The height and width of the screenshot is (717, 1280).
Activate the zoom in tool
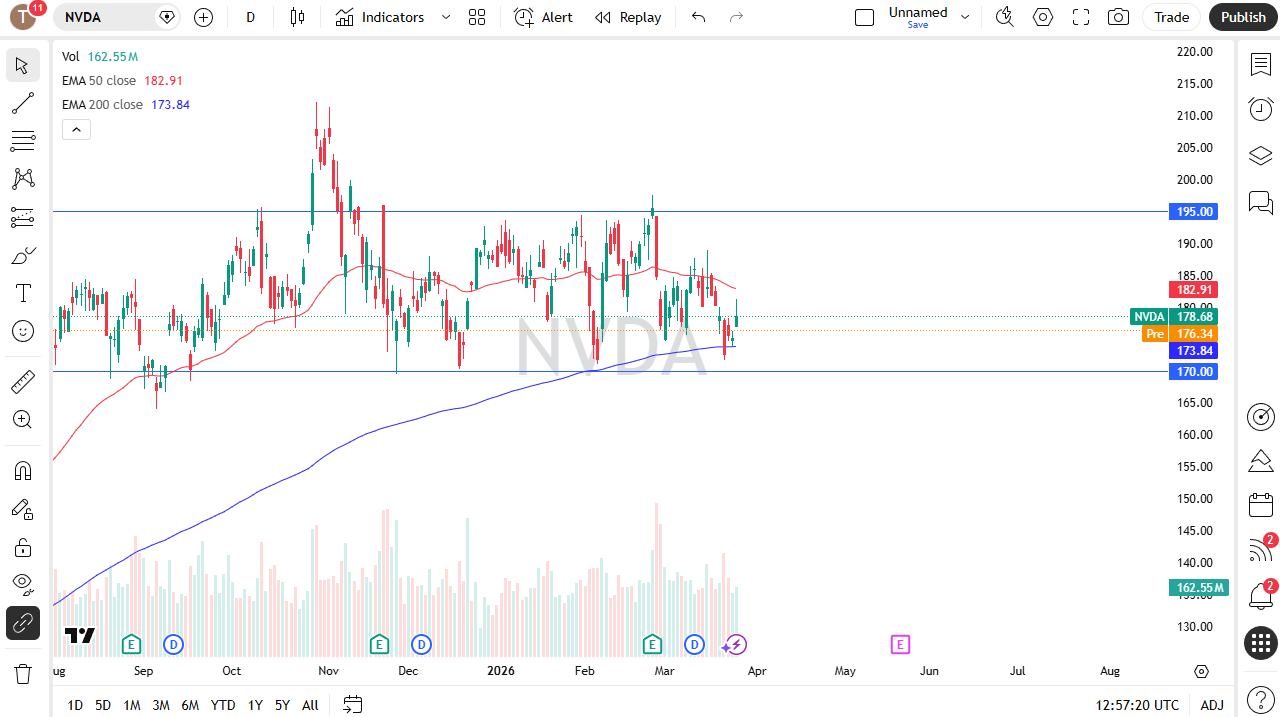[22, 419]
